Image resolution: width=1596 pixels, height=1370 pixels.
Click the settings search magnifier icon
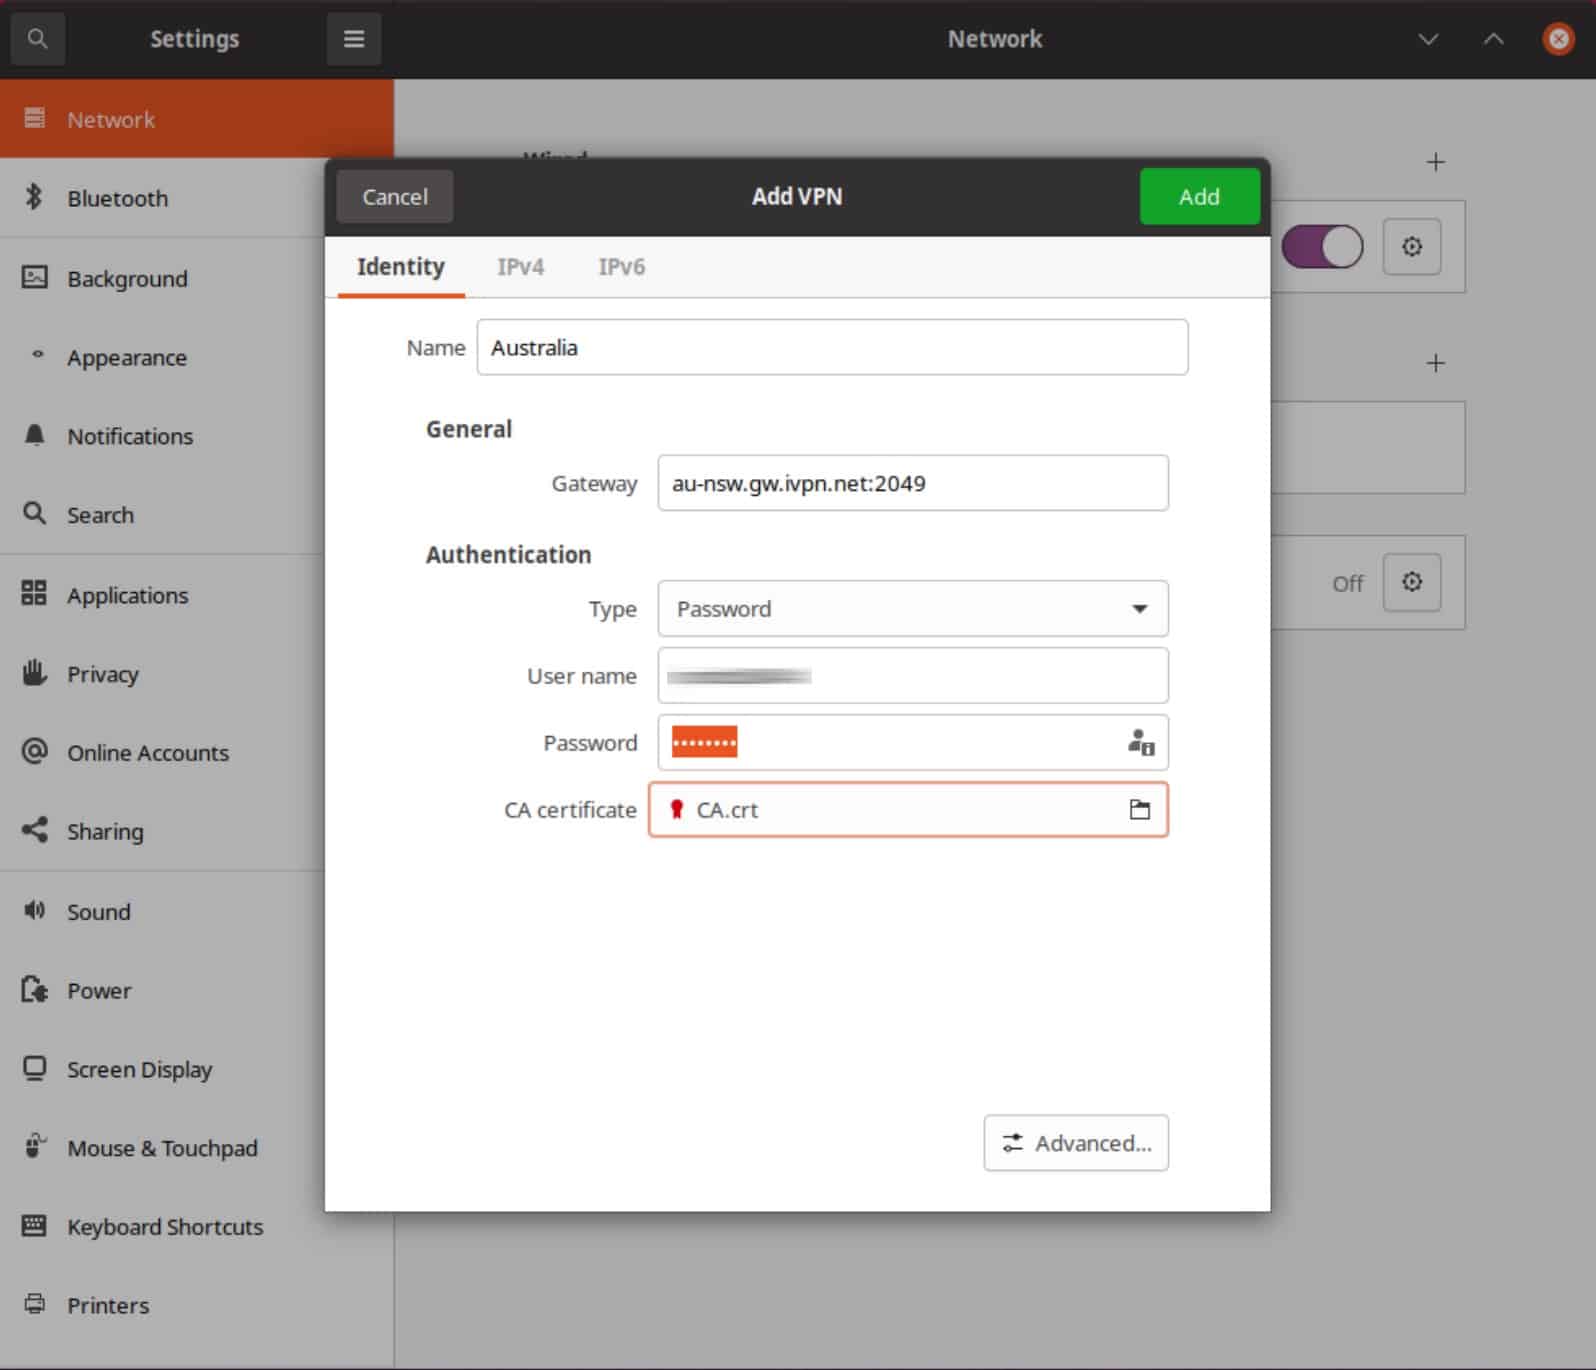point(37,39)
